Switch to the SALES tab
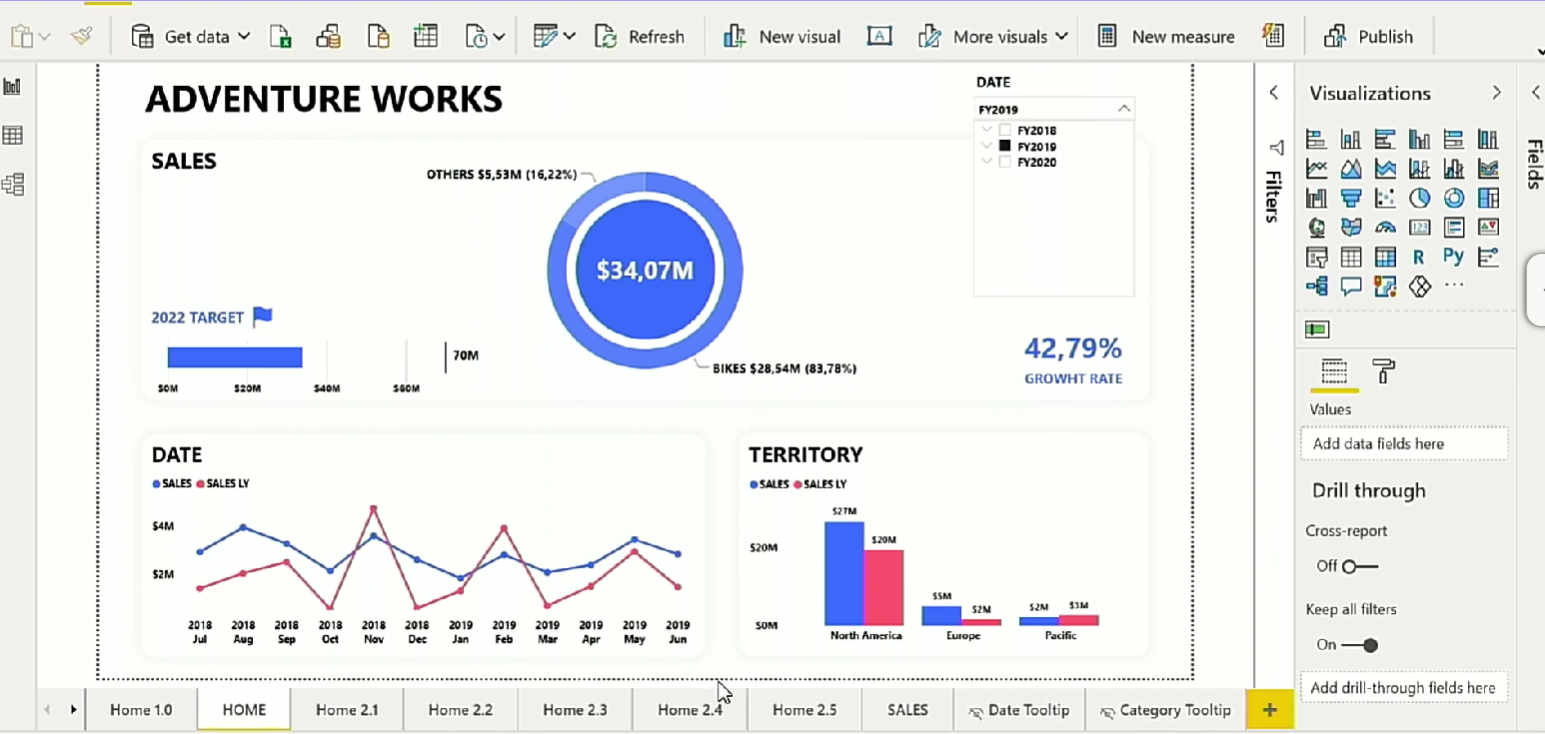Viewport: 1545px width, 734px height. coord(906,709)
